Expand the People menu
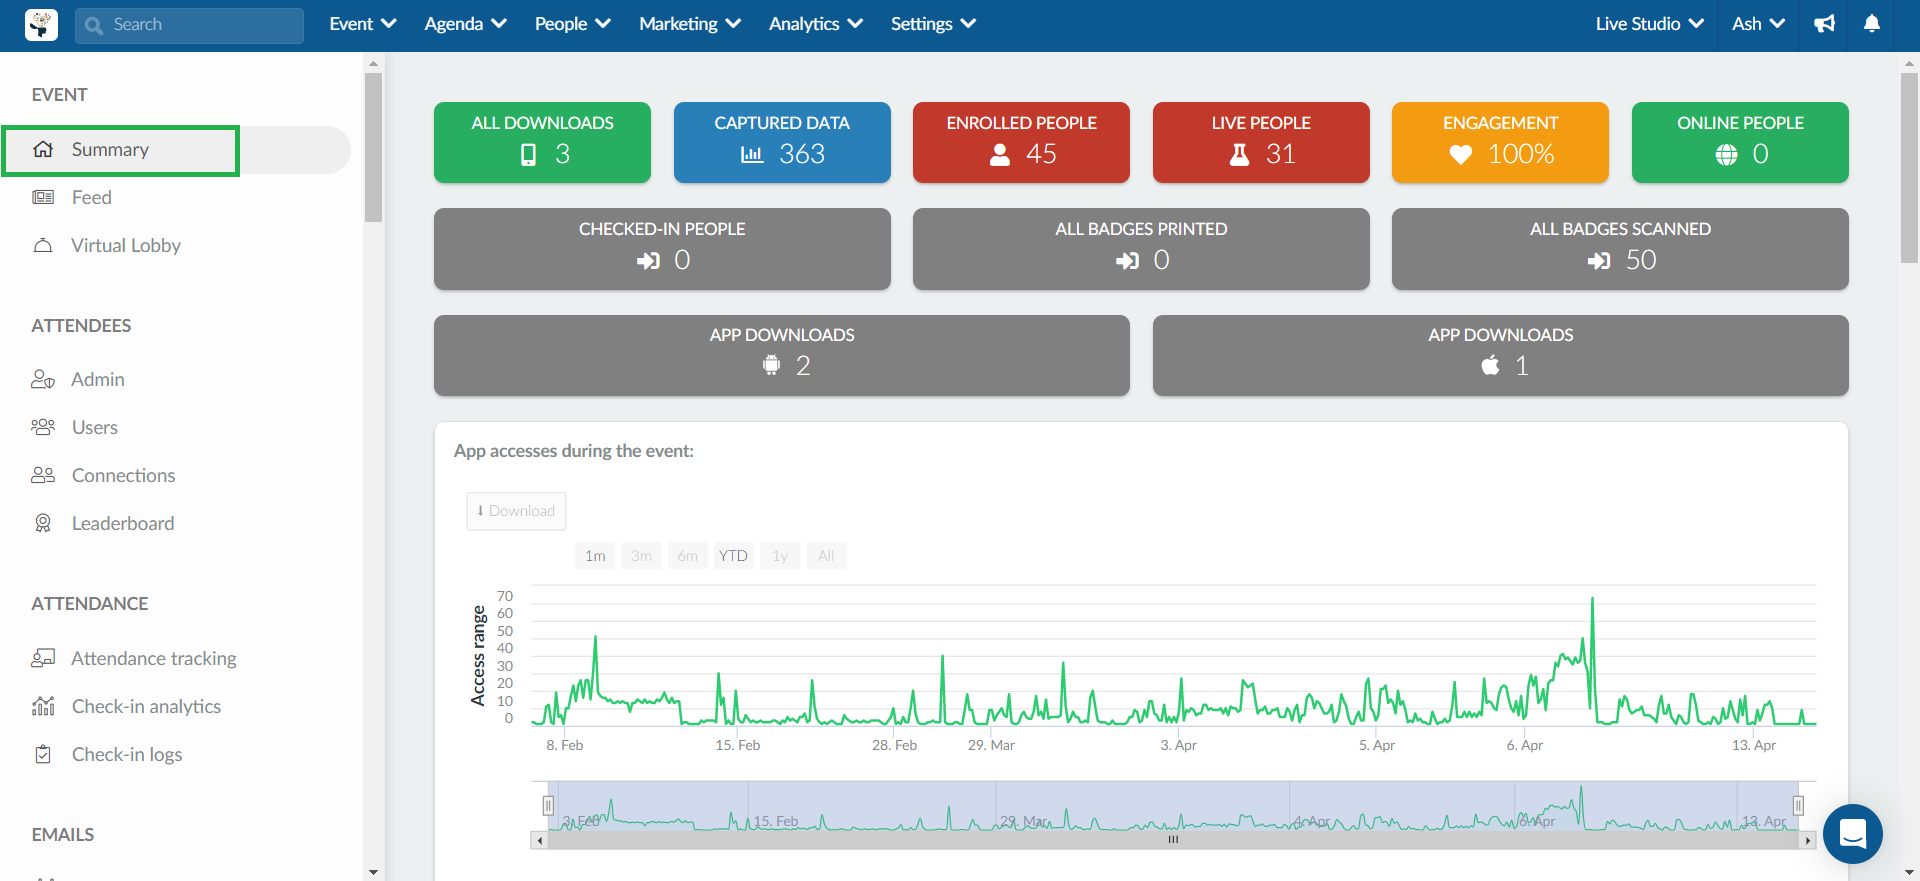 coord(572,24)
